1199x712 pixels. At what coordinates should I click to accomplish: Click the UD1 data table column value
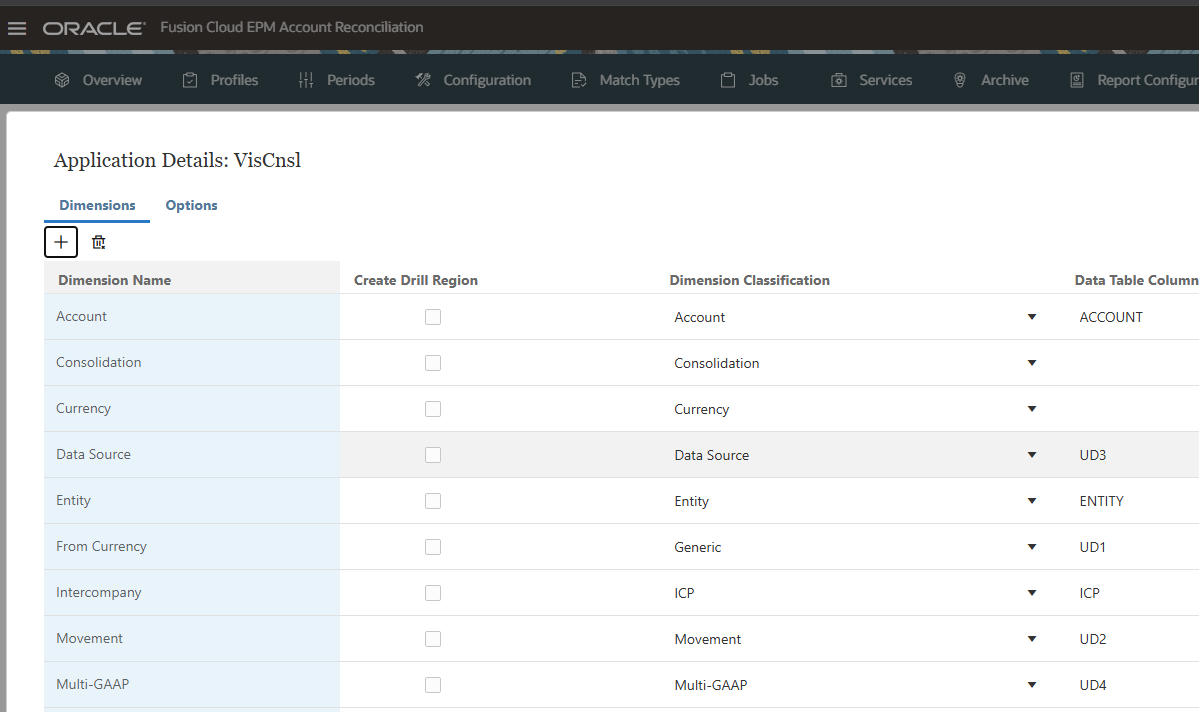[x=1092, y=547]
